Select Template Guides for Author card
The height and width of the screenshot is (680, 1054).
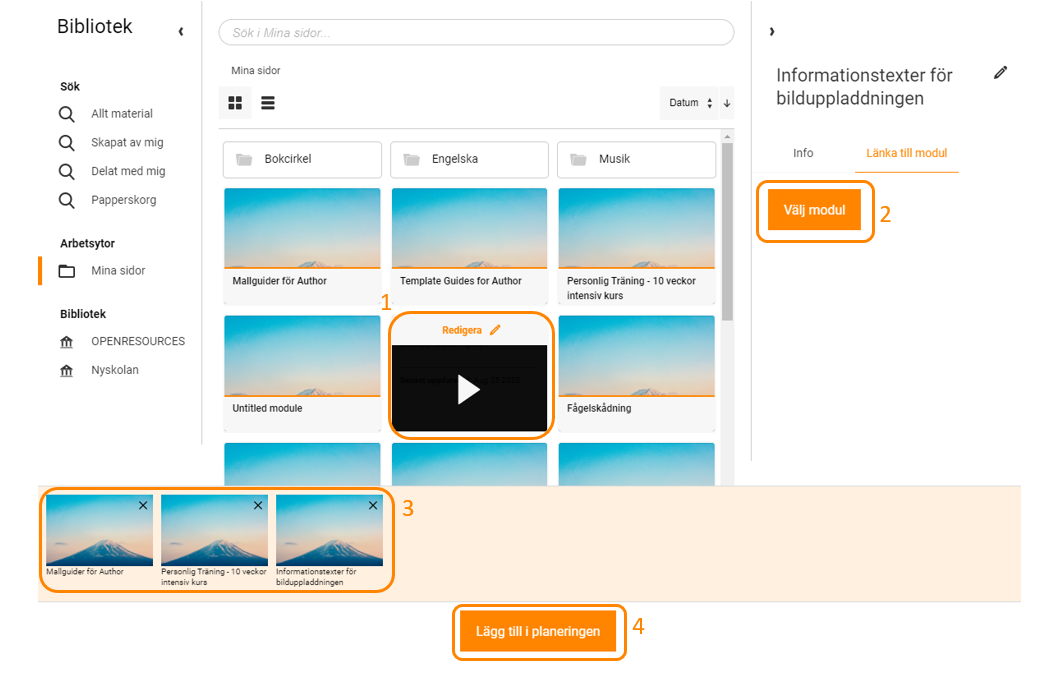point(469,246)
